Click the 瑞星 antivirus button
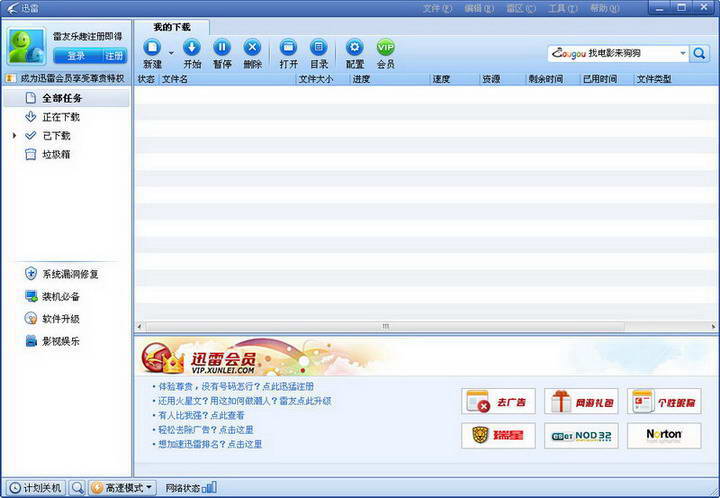 (x=498, y=435)
